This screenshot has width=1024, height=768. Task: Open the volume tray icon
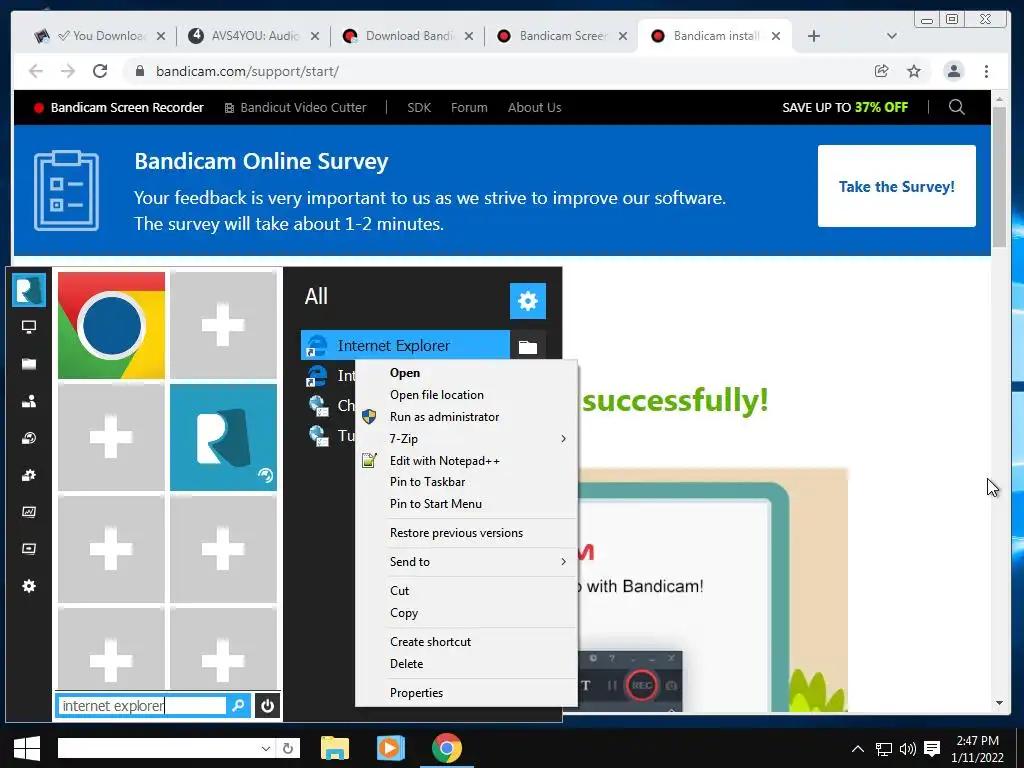pyautogui.click(x=907, y=749)
